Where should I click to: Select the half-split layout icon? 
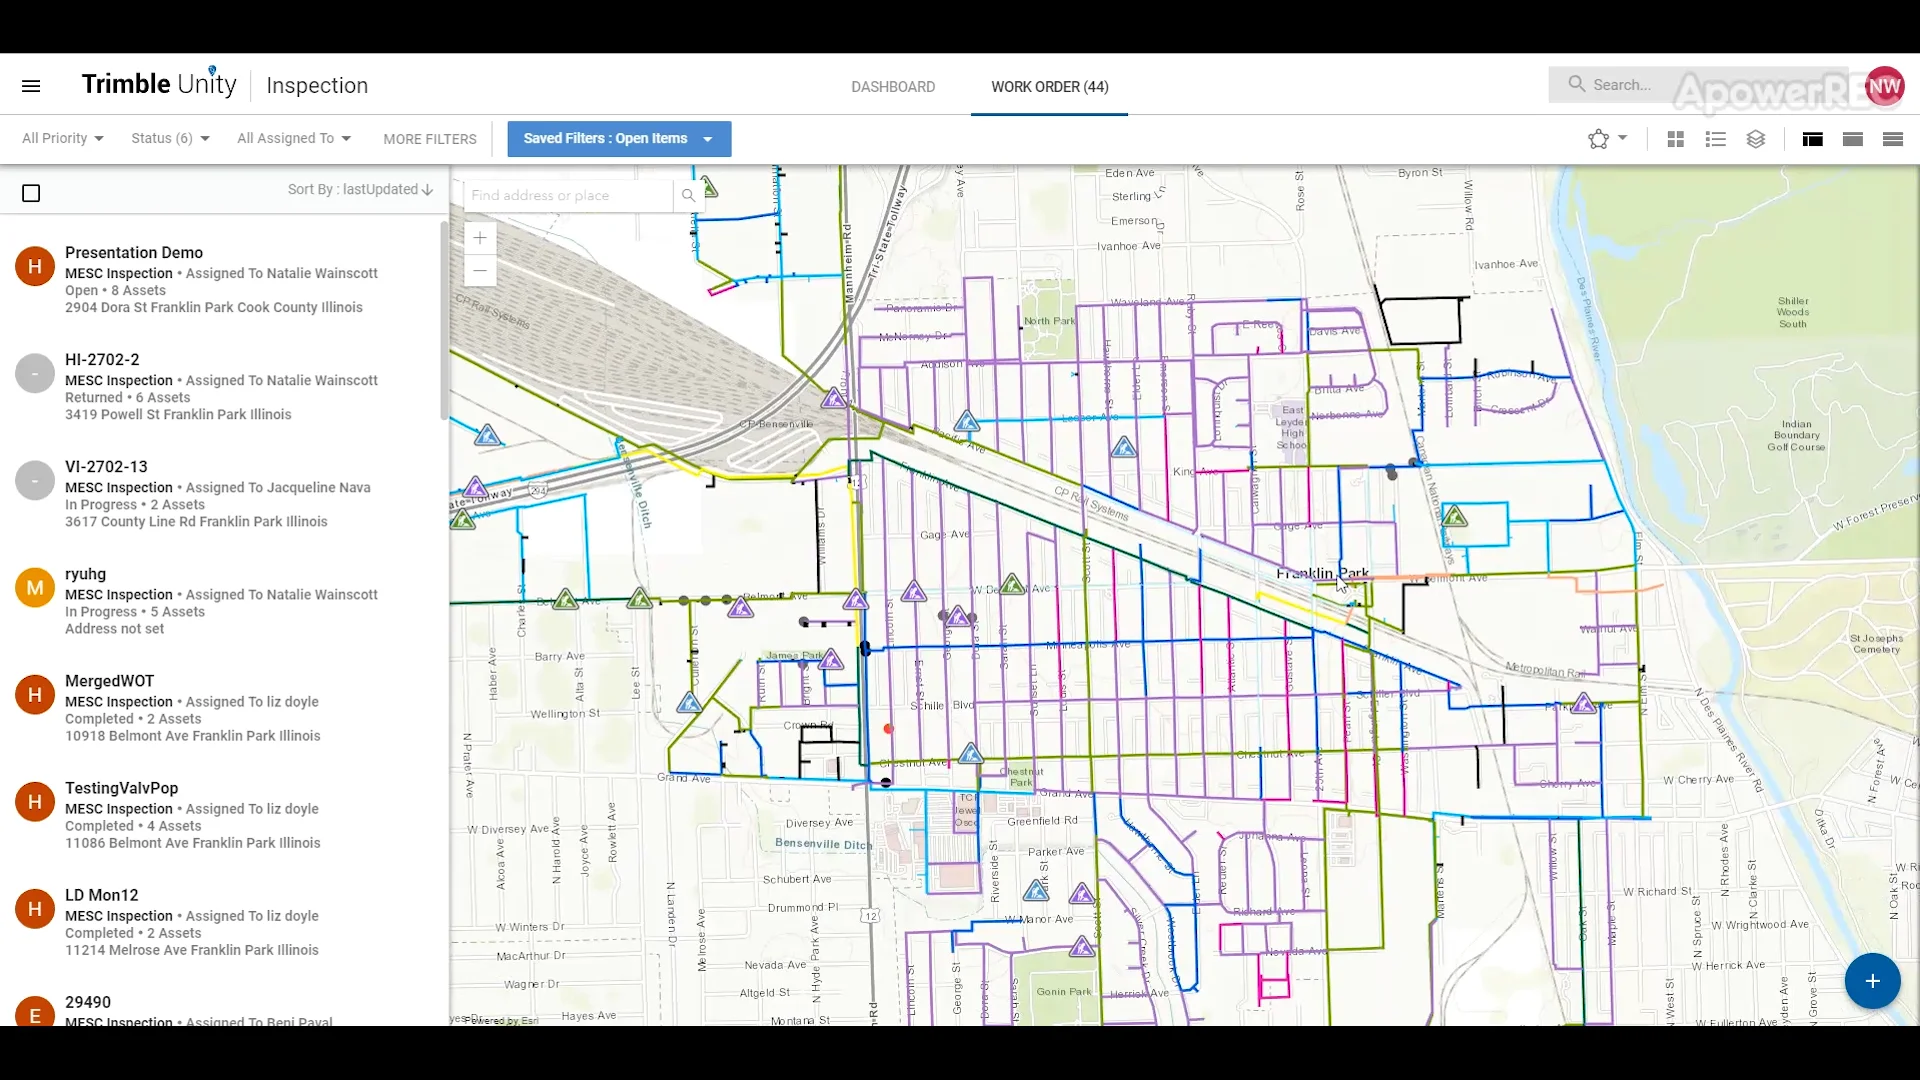tap(1852, 139)
